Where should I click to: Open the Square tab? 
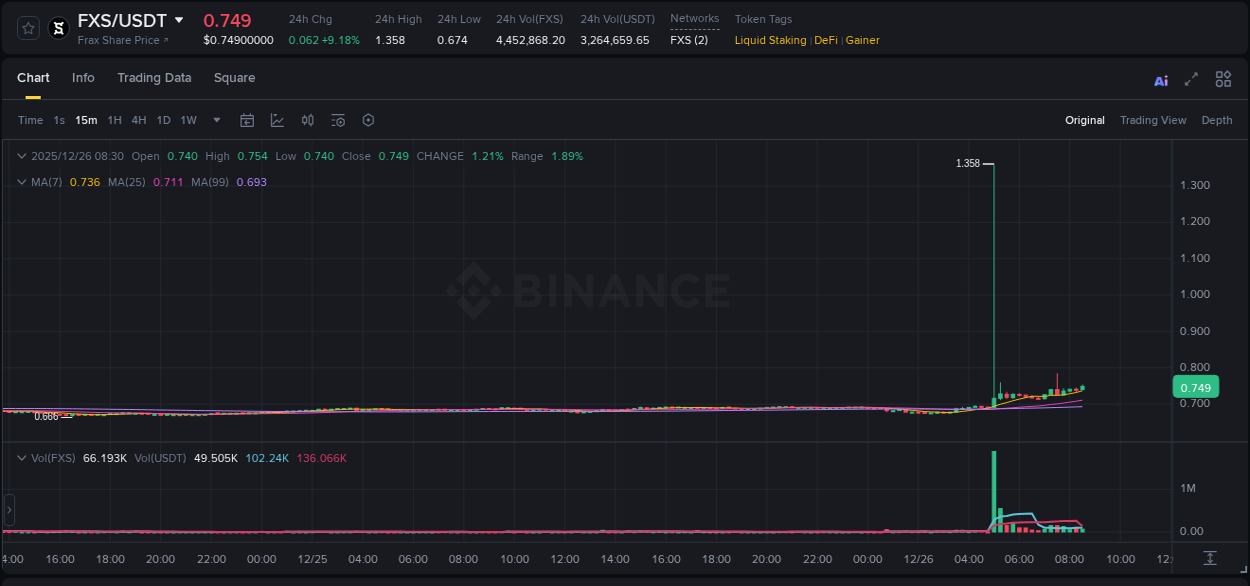tap(234, 78)
